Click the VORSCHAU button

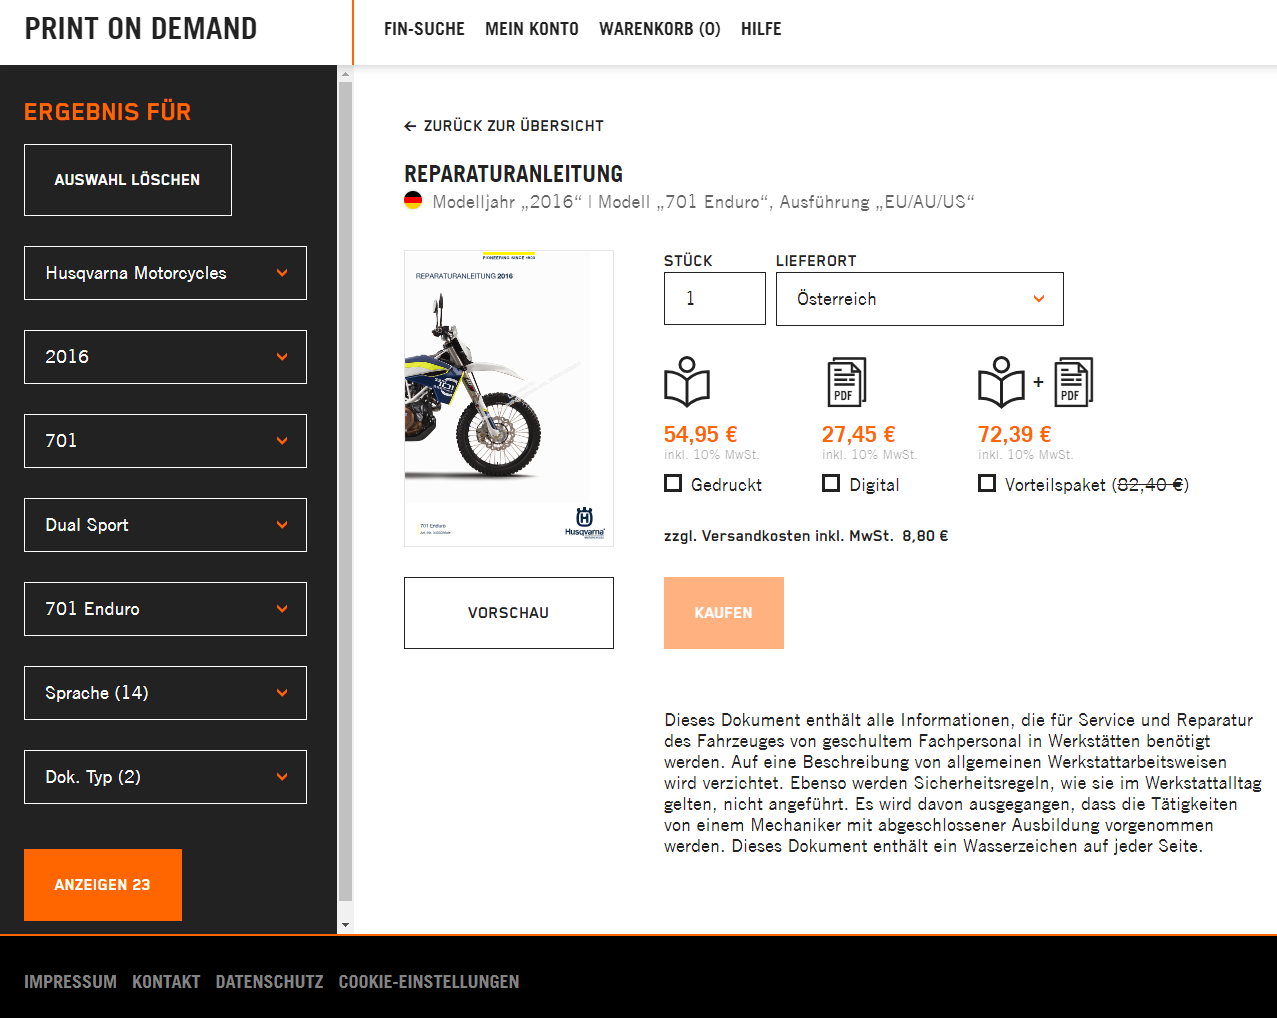tap(509, 613)
